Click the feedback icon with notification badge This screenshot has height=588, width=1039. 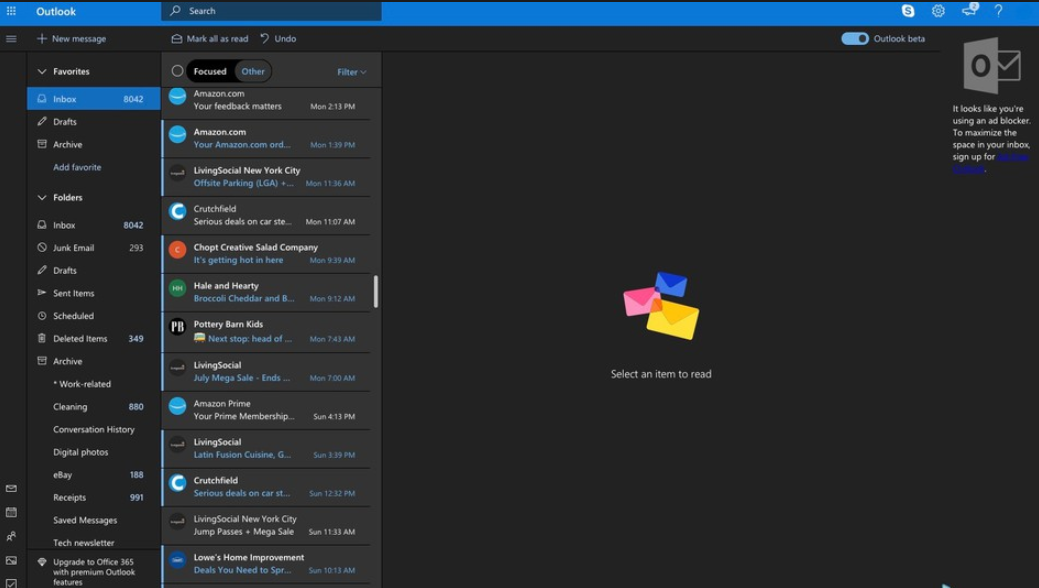pyautogui.click(x=968, y=11)
